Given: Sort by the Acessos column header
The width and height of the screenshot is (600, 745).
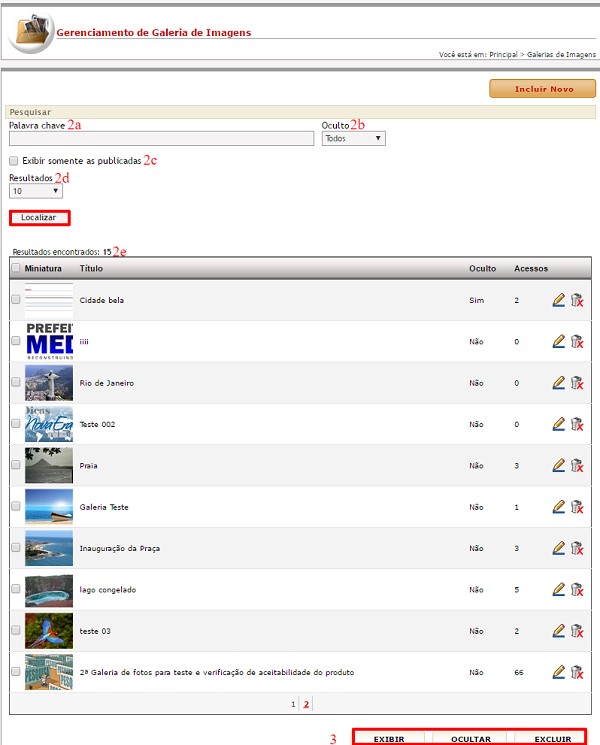Looking at the screenshot, I should [x=531, y=268].
